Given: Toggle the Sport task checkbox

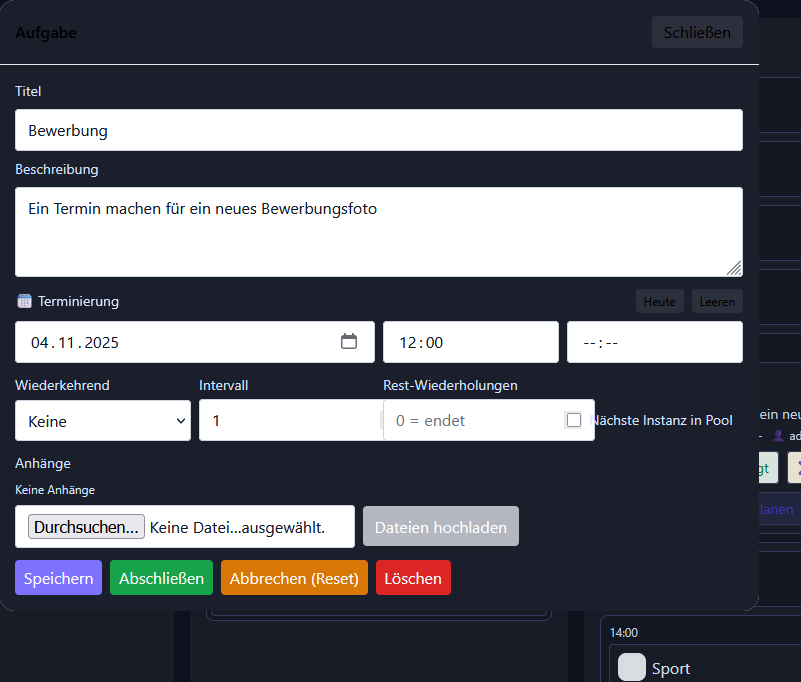Looking at the screenshot, I should 632,667.
